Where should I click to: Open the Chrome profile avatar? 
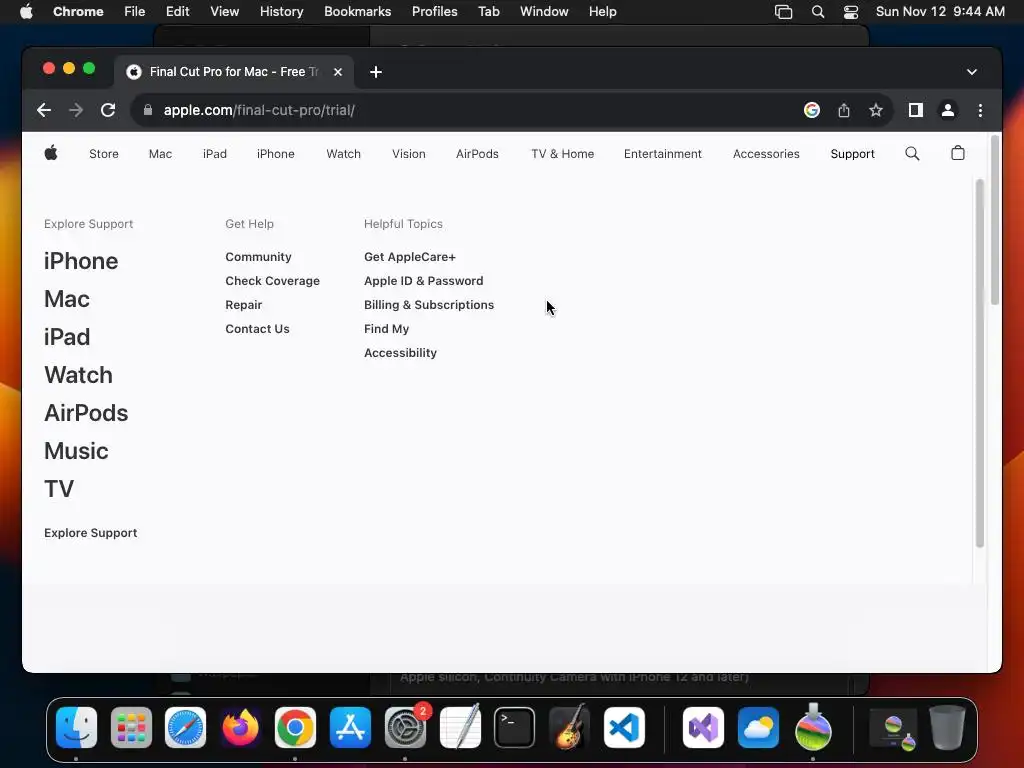pos(948,110)
